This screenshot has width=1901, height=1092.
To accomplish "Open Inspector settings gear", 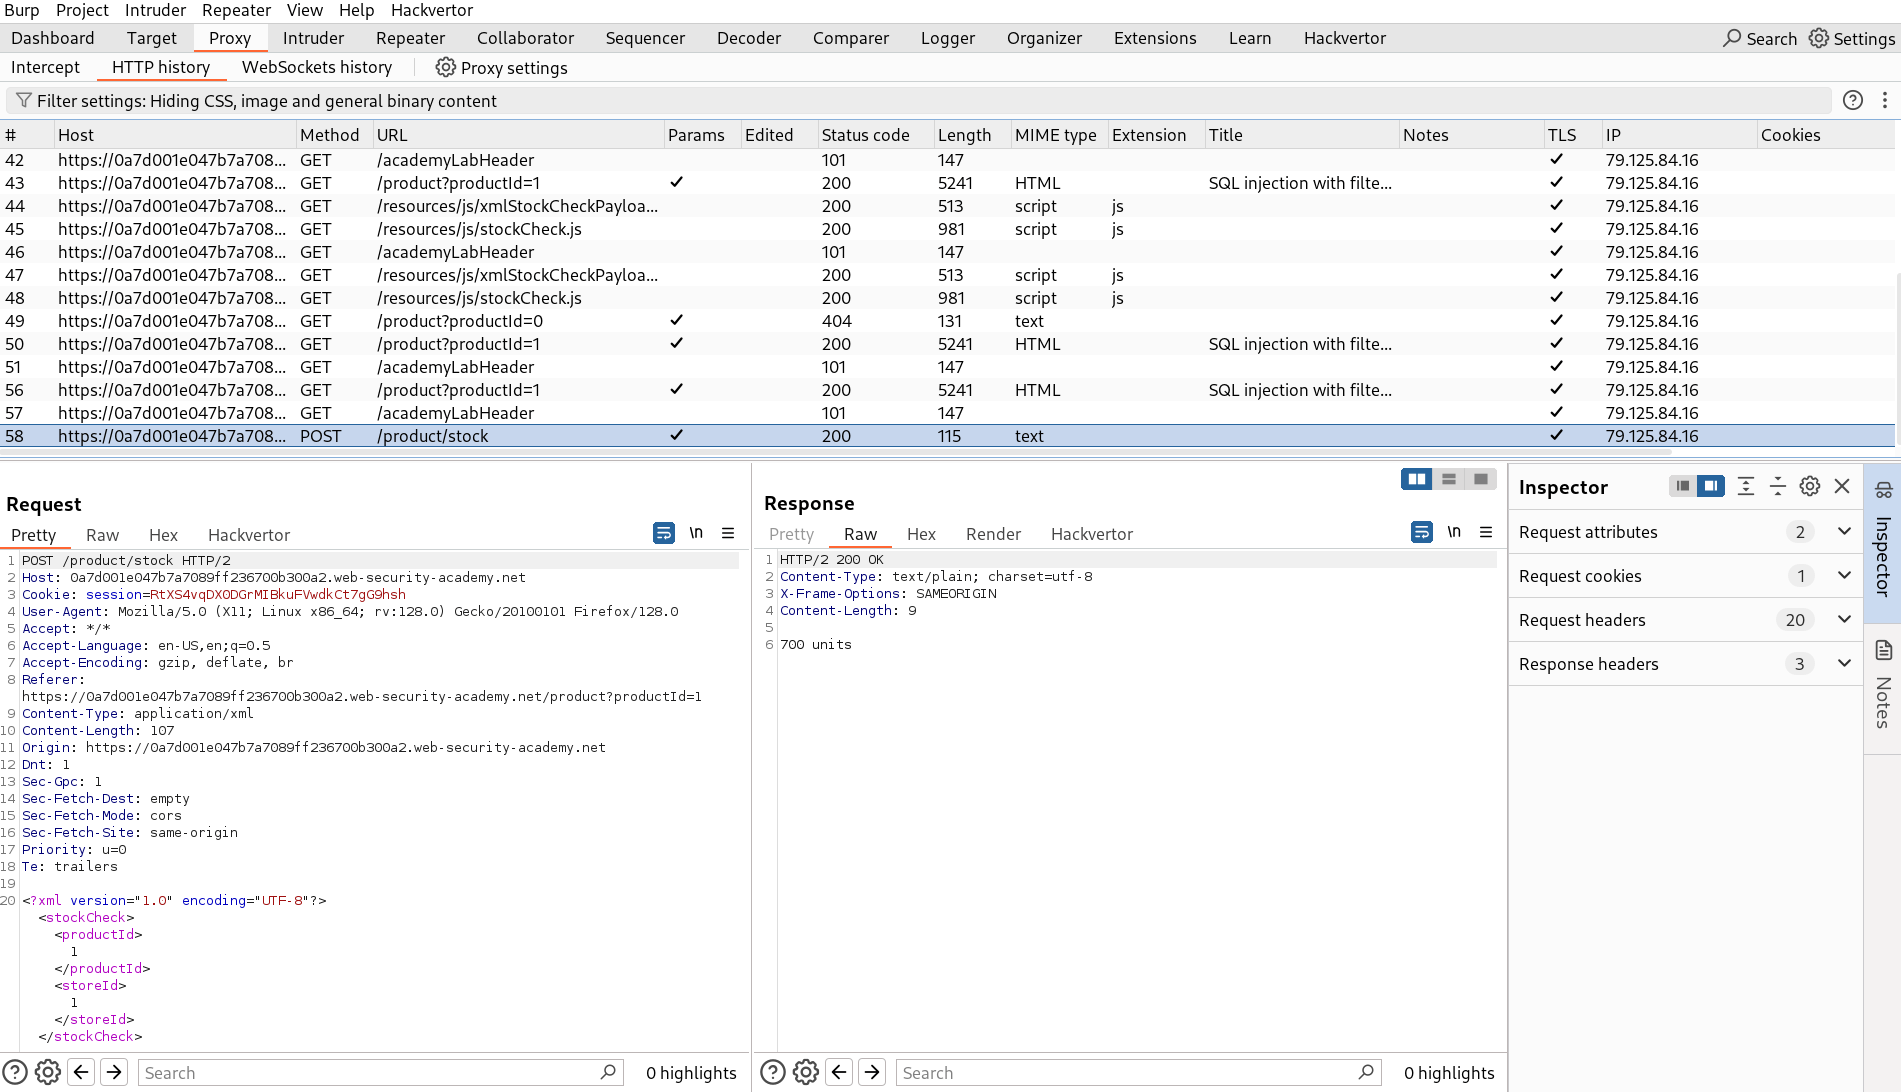I will [1810, 486].
